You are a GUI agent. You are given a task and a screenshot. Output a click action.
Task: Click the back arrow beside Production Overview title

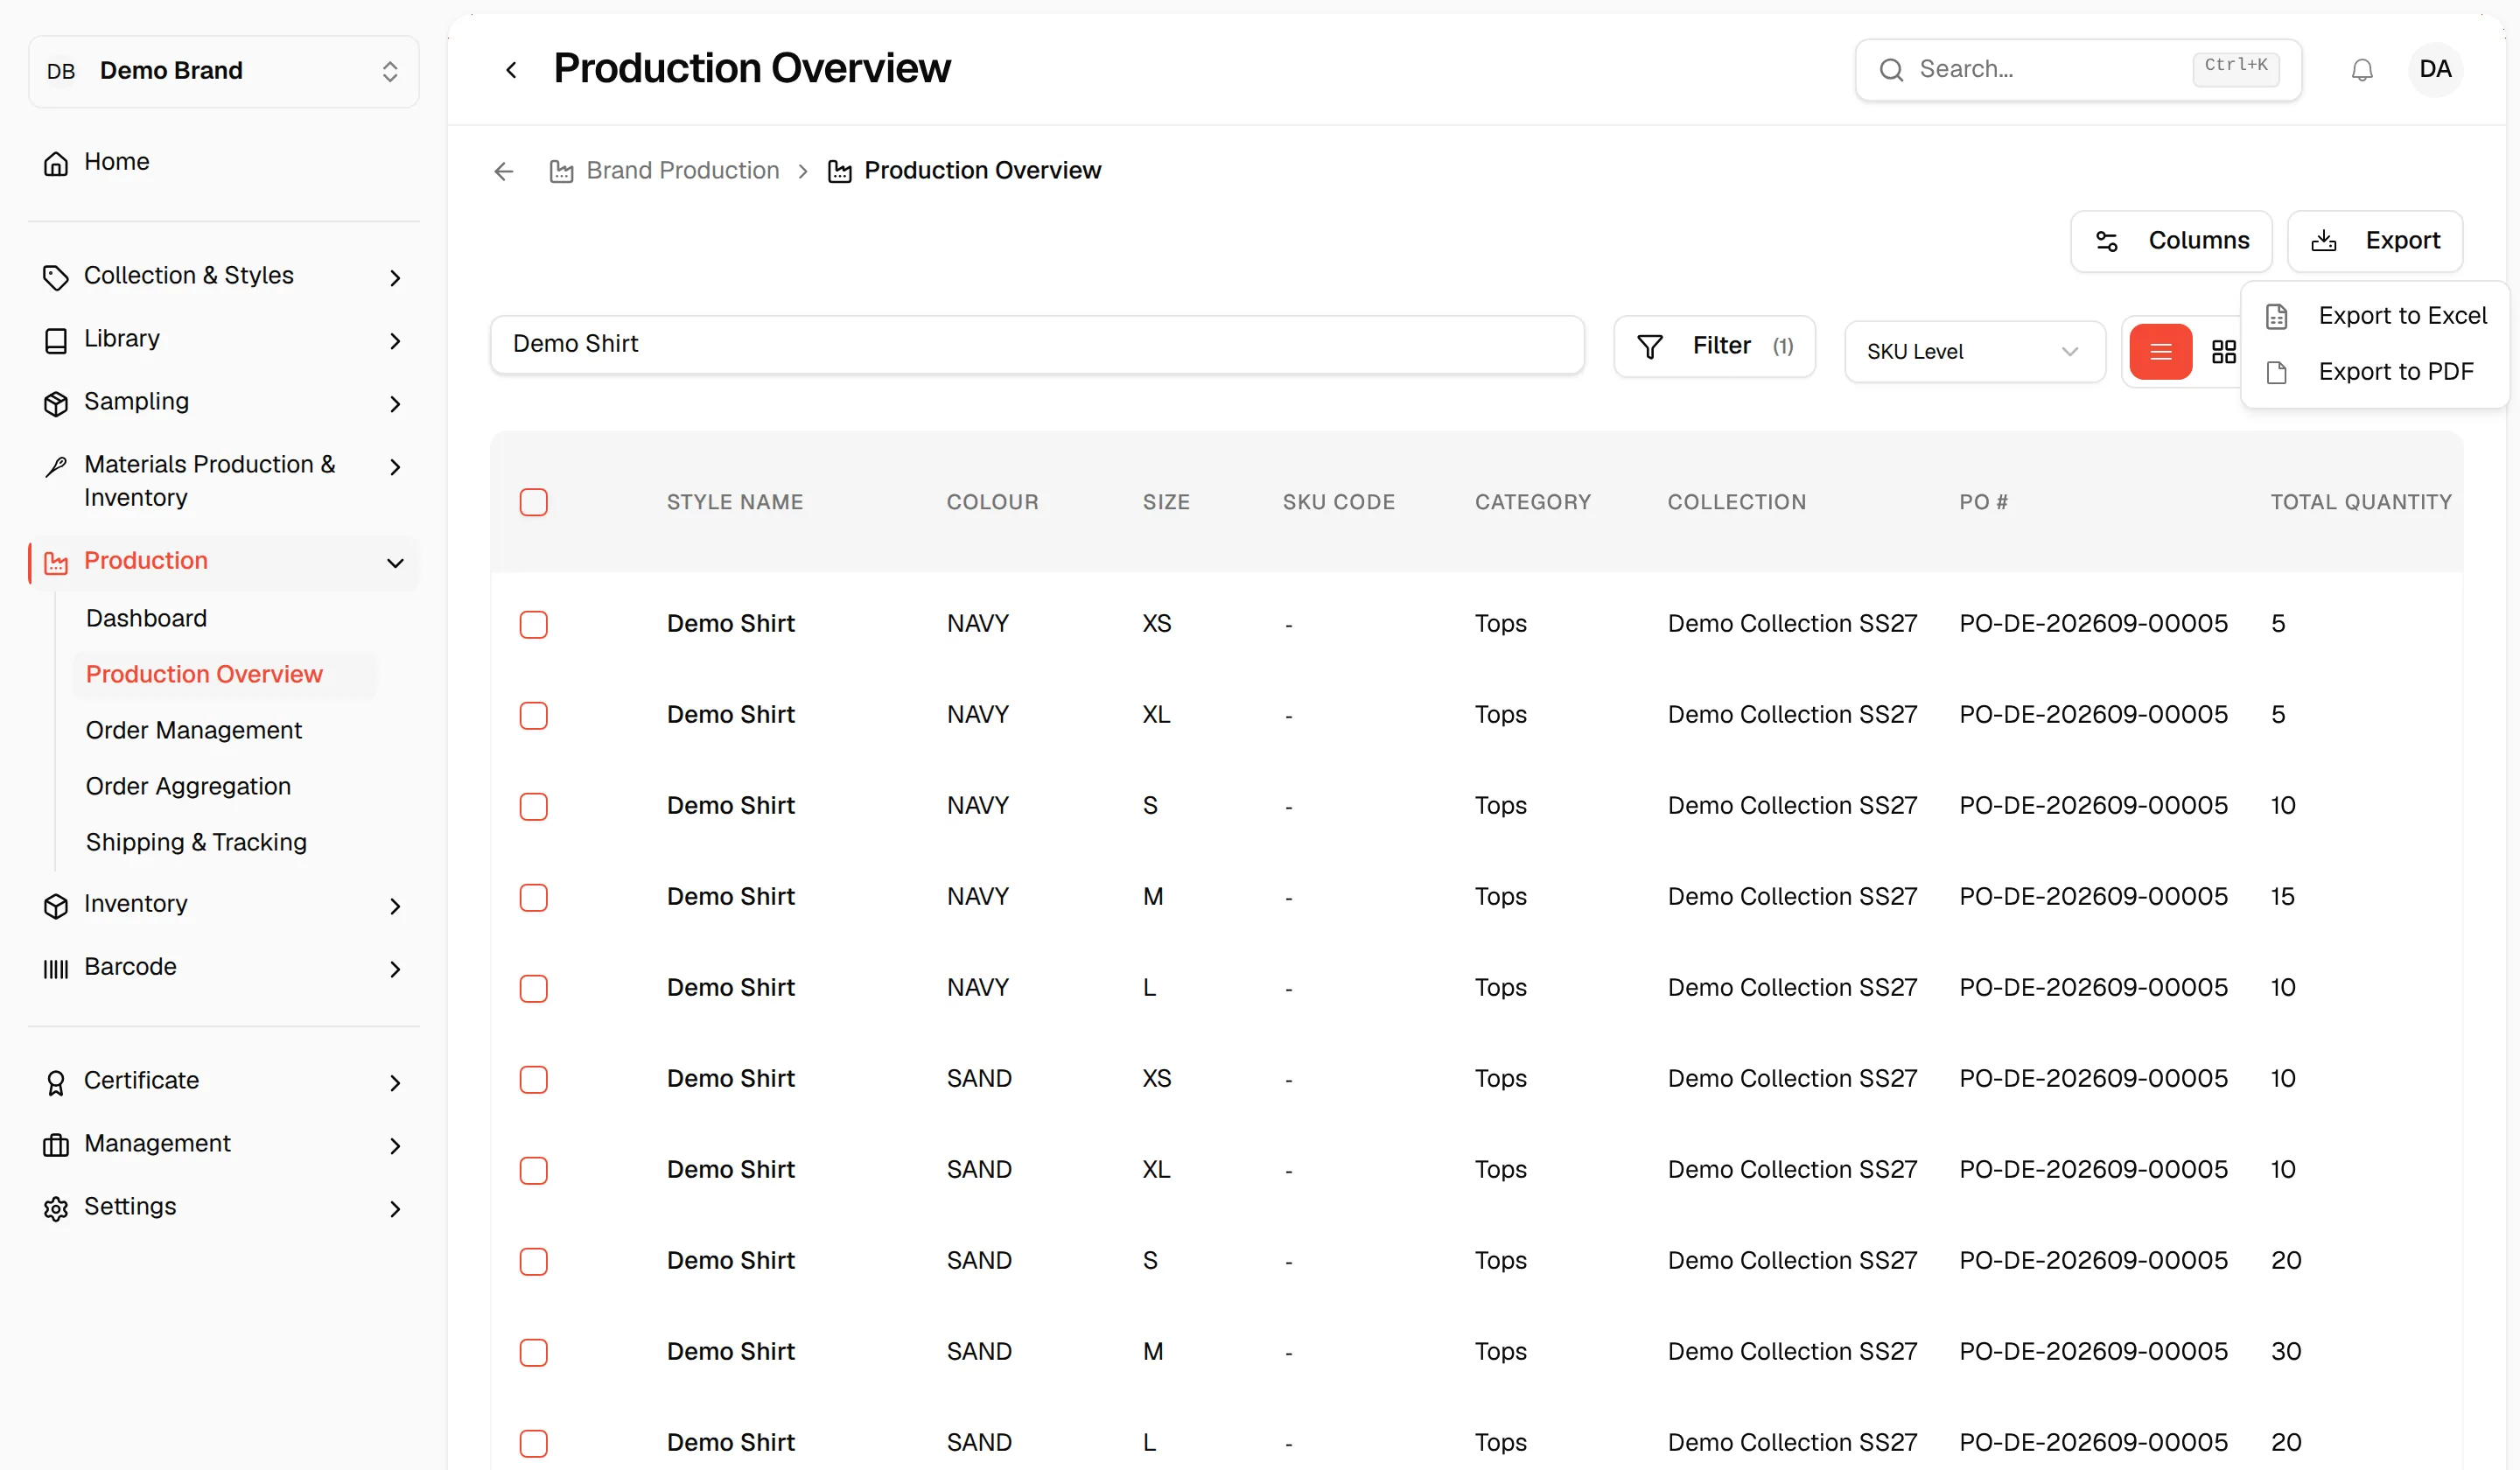[511, 70]
